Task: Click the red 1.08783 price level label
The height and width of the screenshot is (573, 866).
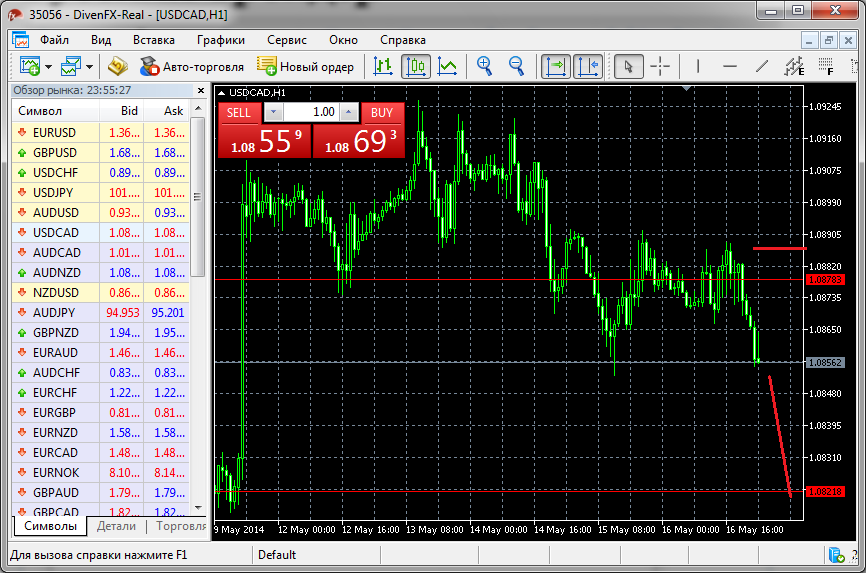Action: tap(825, 280)
